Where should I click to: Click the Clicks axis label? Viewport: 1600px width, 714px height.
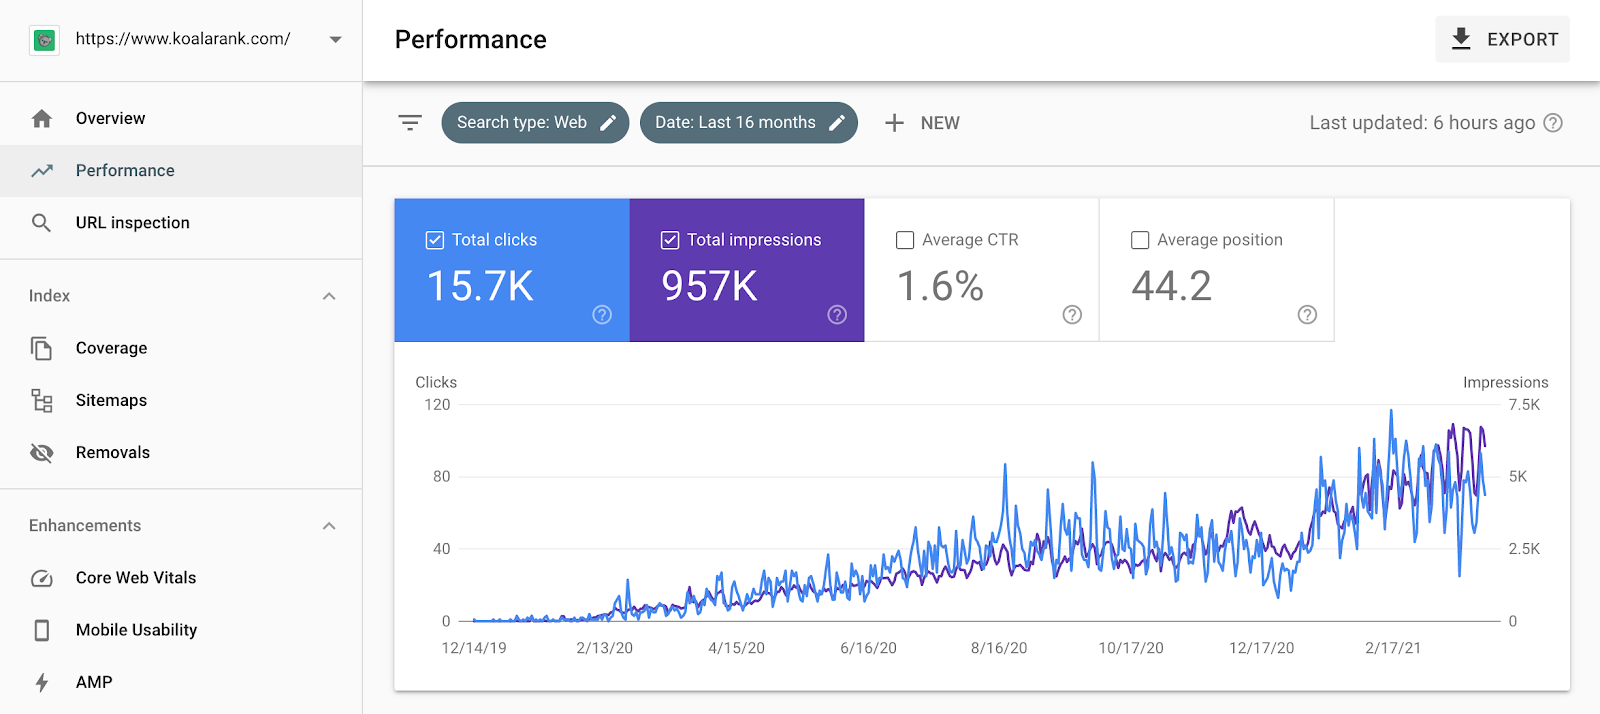[436, 382]
